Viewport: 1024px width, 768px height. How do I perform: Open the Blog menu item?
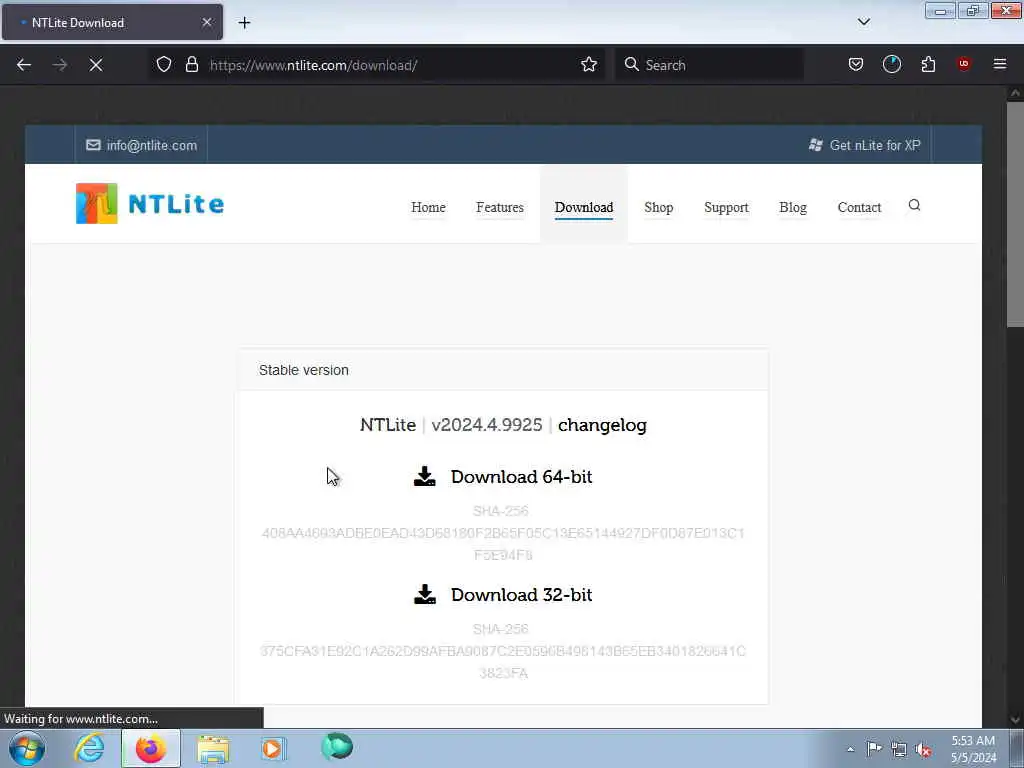coord(793,207)
